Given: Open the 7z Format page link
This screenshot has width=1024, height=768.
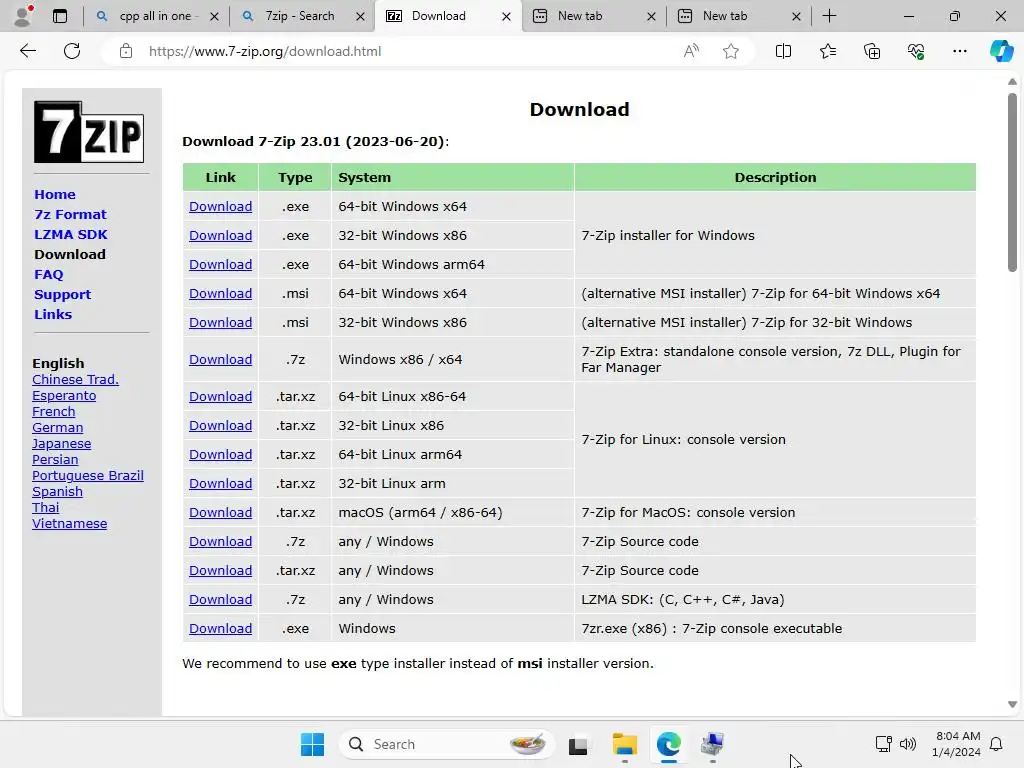Looking at the screenshot, I should pos(70,214).
